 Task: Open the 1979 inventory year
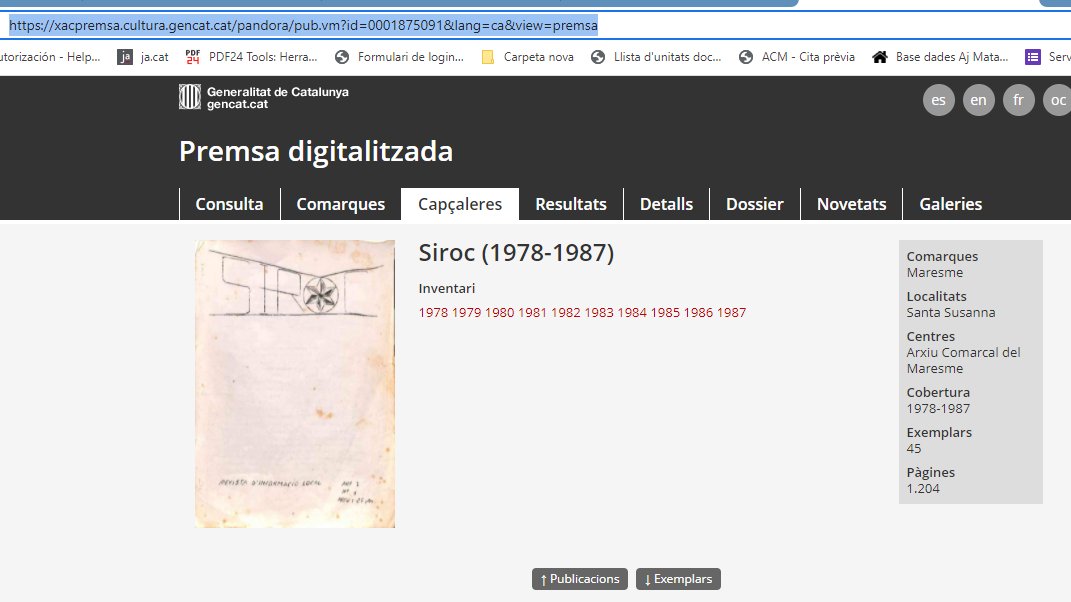point(467,313)
